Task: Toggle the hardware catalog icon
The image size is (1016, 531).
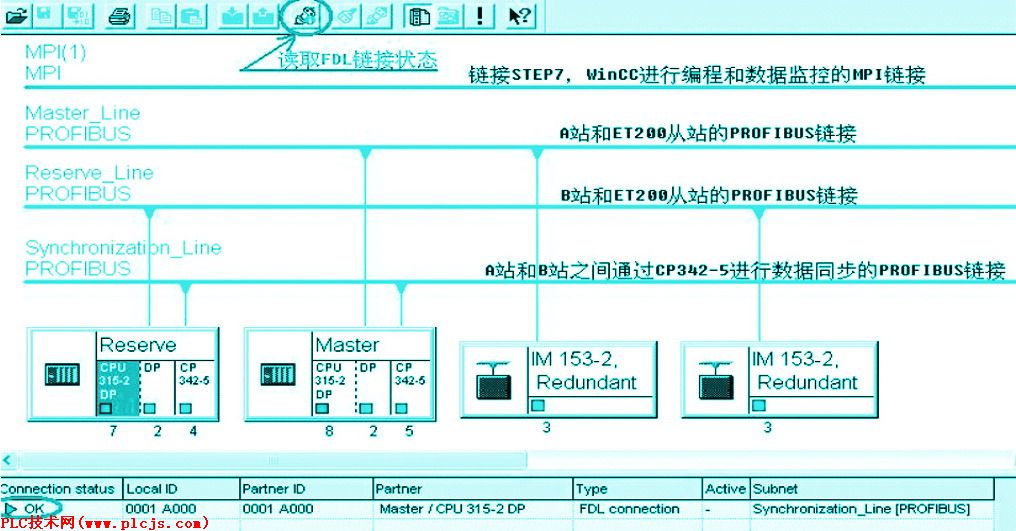Action: tap(419, 16)
